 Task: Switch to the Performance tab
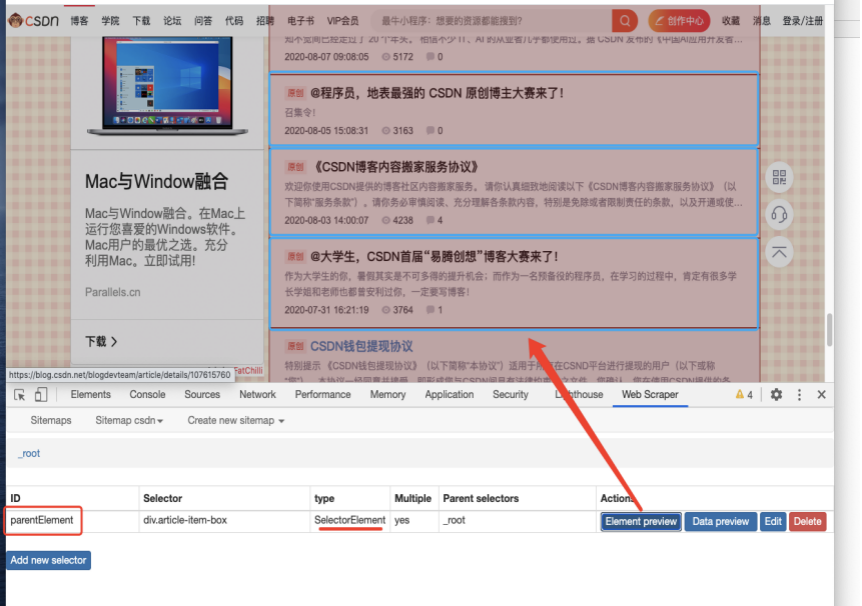pos(323,394)
